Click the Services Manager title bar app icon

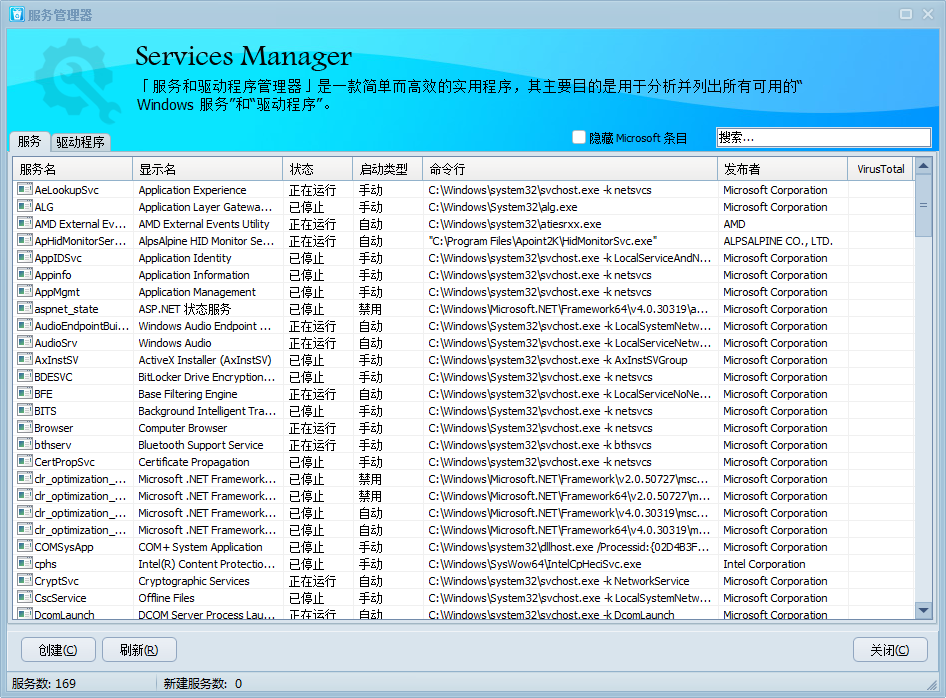tap(16, 14)
